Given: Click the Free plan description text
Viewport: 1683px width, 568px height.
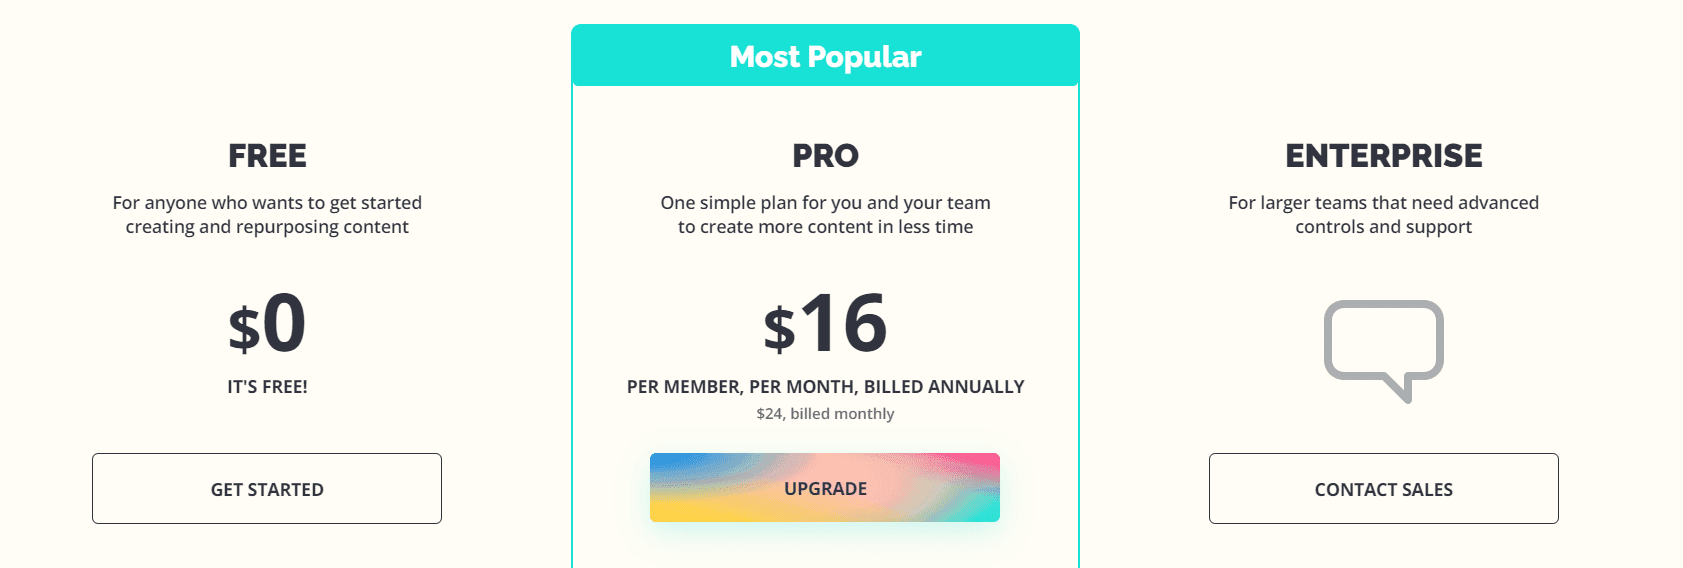Looking at the screenshot, I should (x=267, y=215).
